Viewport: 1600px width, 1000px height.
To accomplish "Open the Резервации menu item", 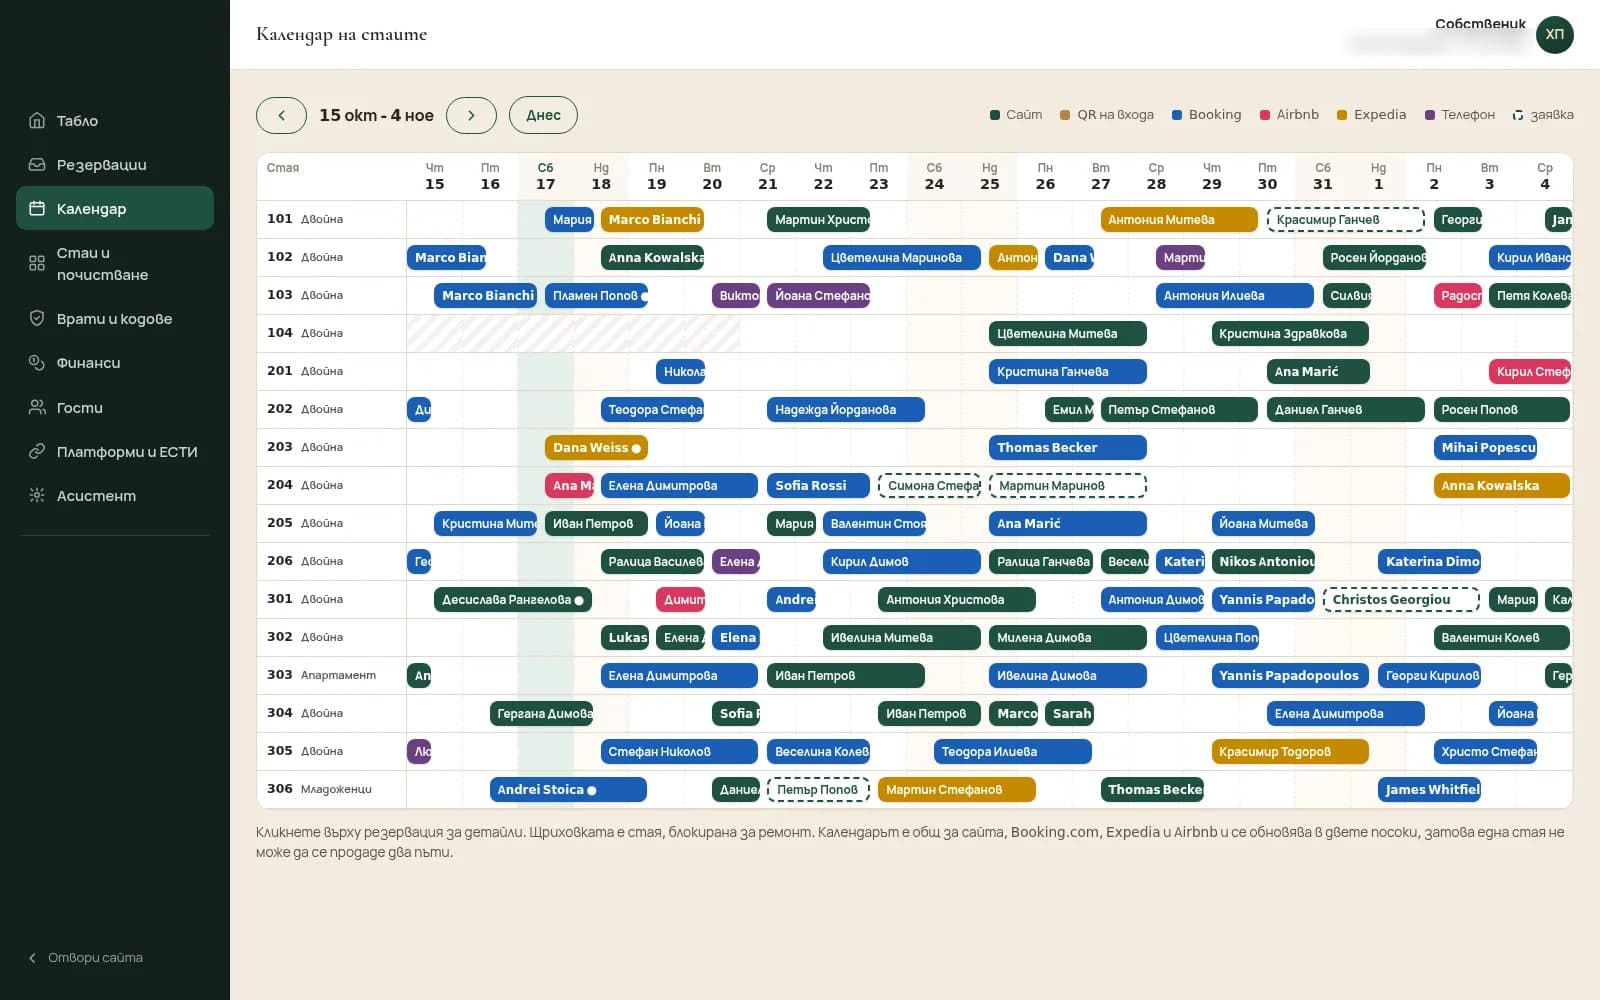I will tap(115, 165).
